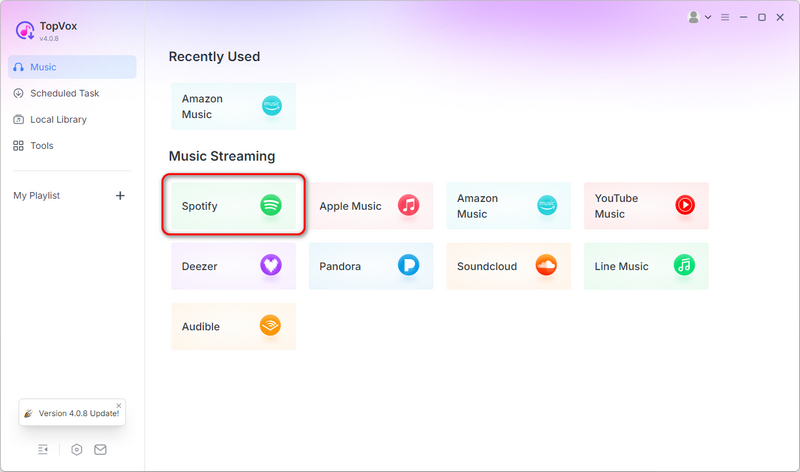The width and height of the screenshot is (800, 472).
Task: Choose YouTube Music service
Action: click(646, 206)
